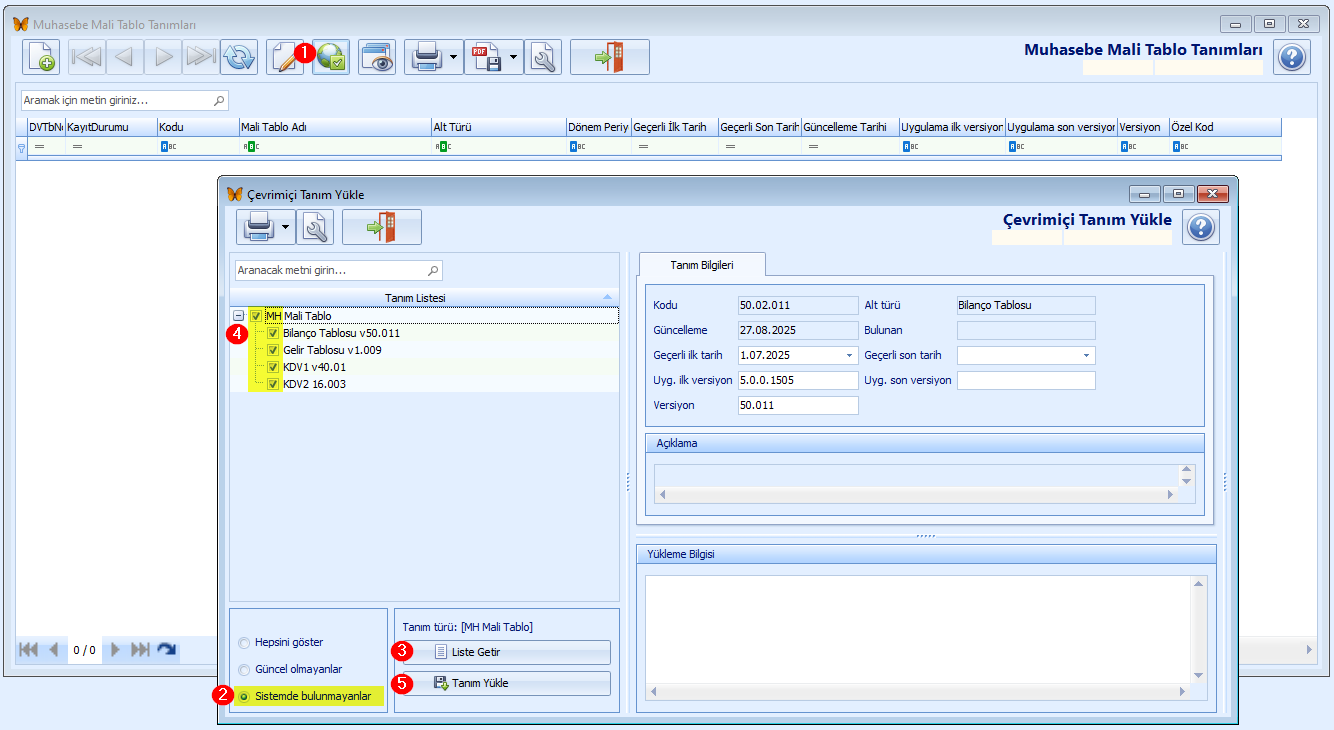Click the refresh arrows toolbar icon
Screen dimensions: 1334x730
(239, 58)
